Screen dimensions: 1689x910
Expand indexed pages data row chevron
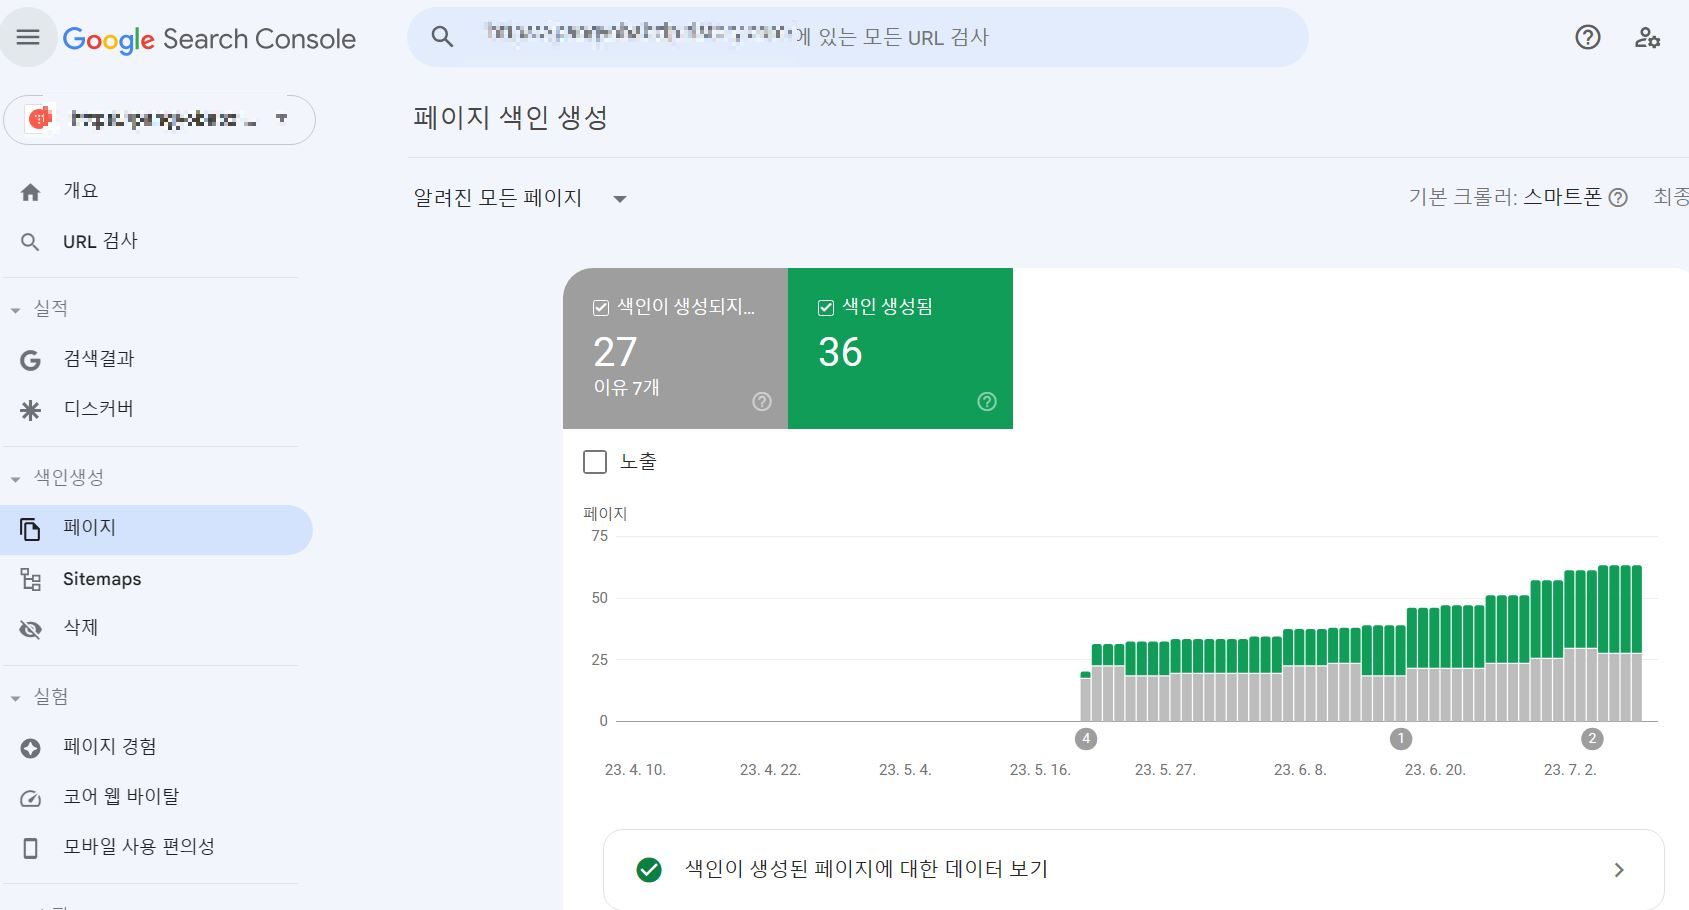click(1619, 870)
